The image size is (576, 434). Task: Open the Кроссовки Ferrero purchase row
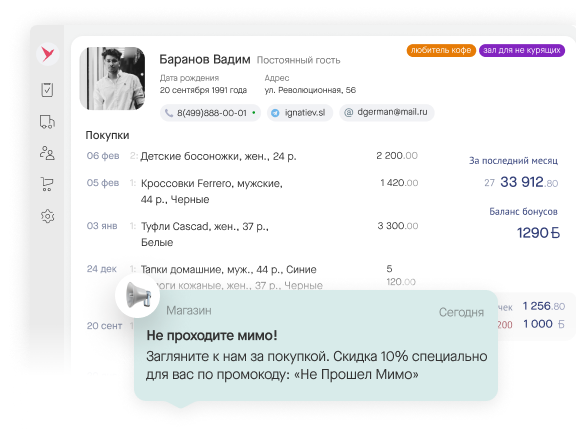252,191
